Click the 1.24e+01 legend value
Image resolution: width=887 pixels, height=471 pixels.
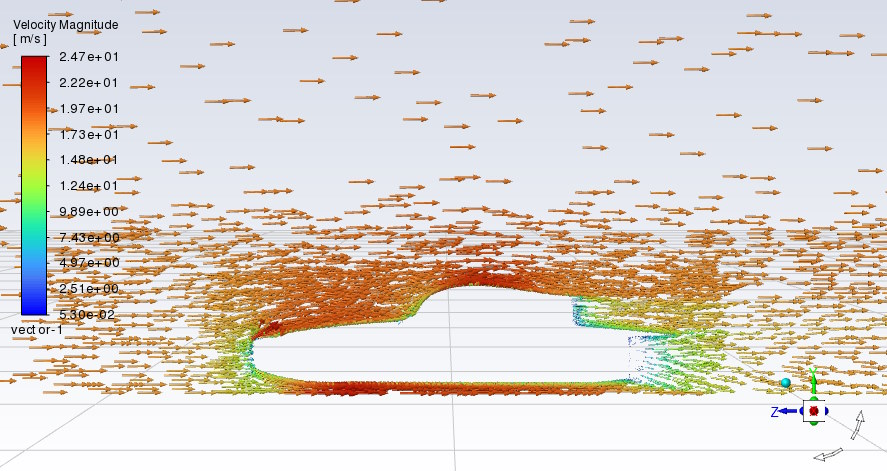tap(90, 186)
